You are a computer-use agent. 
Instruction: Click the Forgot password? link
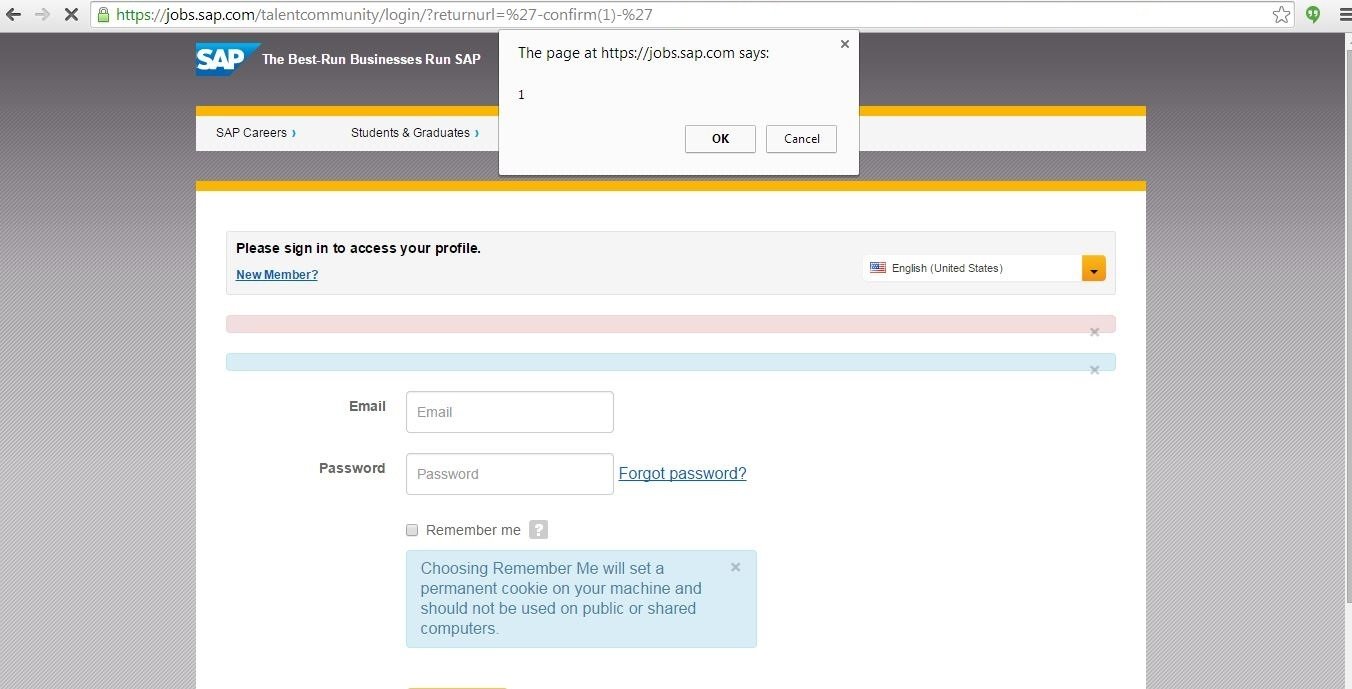(683, 474)
